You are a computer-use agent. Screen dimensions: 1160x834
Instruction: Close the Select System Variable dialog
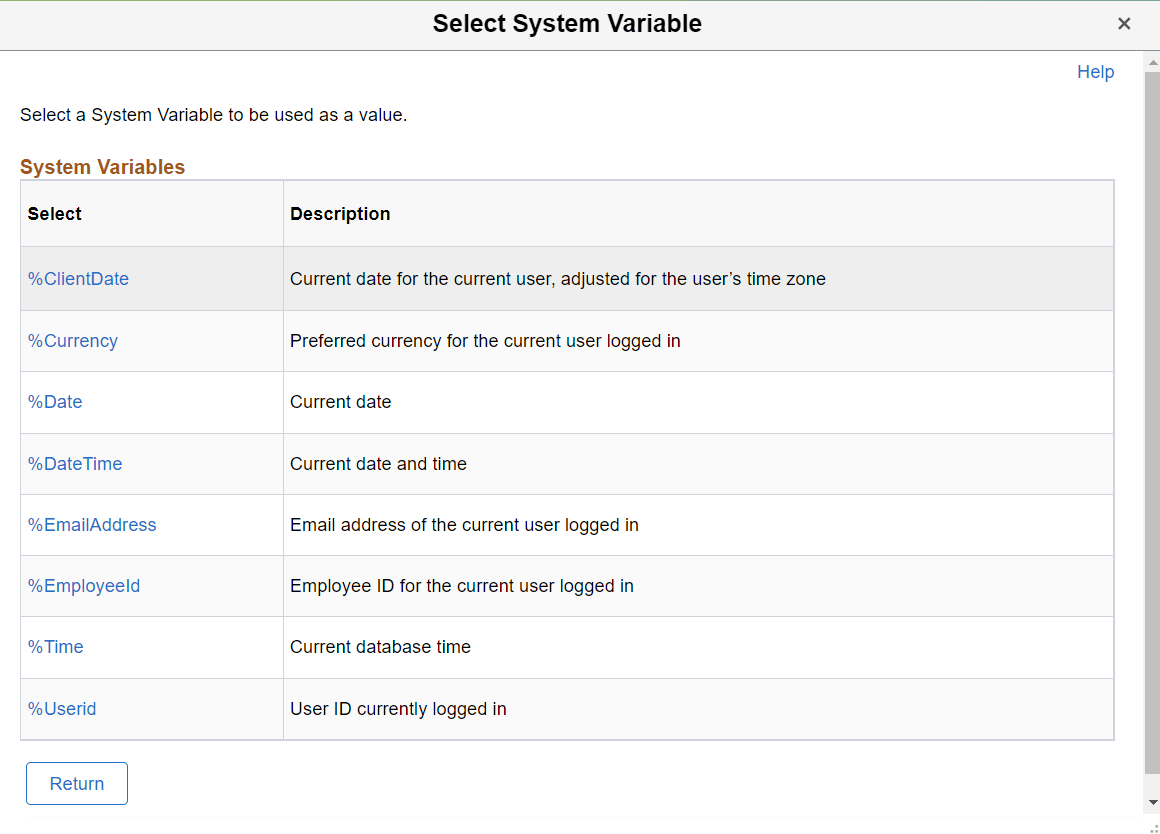[1124, 23]
